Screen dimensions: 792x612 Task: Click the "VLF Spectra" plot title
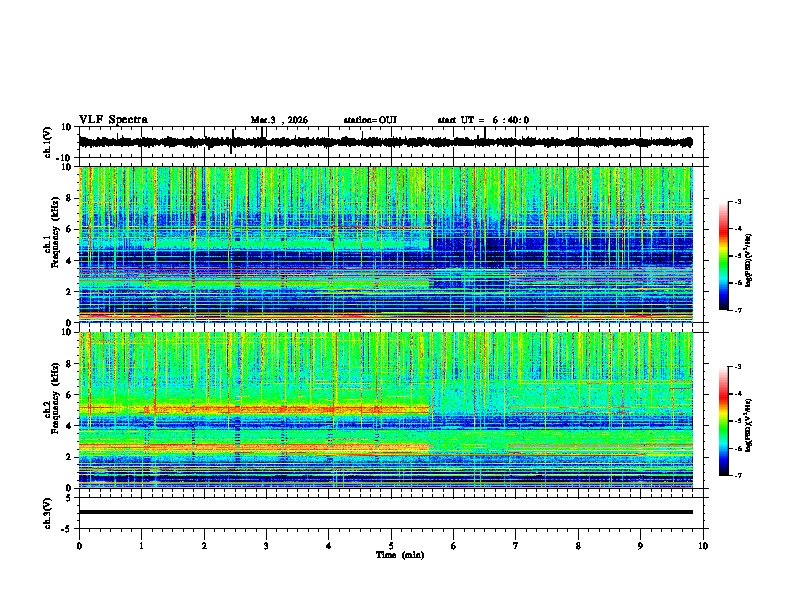(x=113, y=120)
